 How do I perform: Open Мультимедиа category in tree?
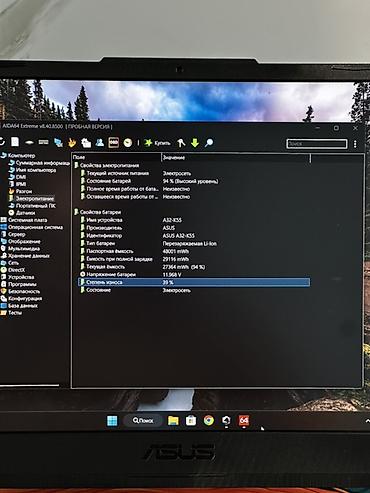(20, 249)
